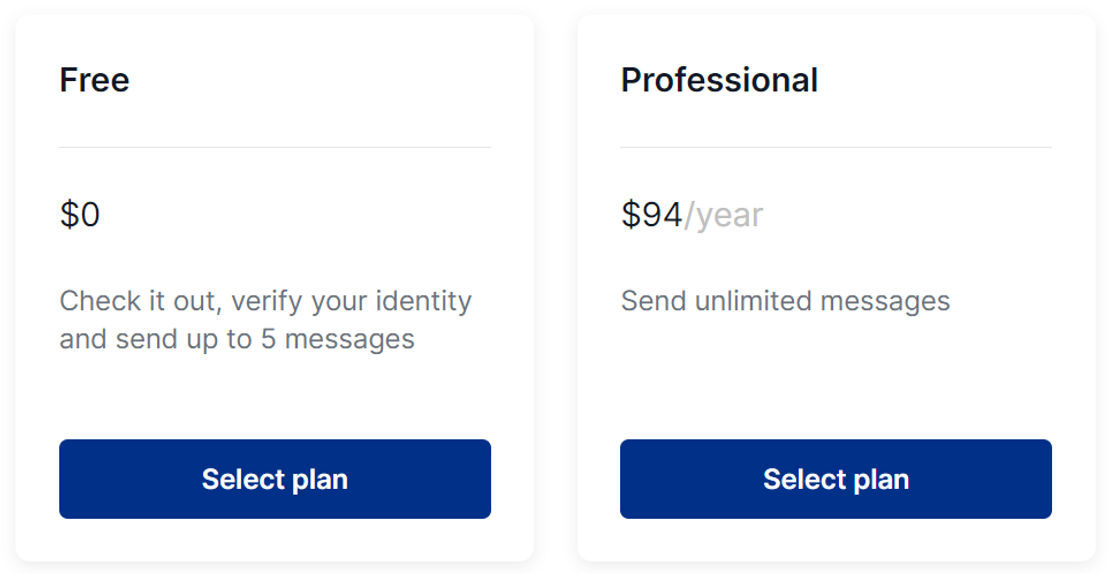Click the Free plan heading
The width and height of the screenshot is (1108, 574).
click(x=95, y=80)
